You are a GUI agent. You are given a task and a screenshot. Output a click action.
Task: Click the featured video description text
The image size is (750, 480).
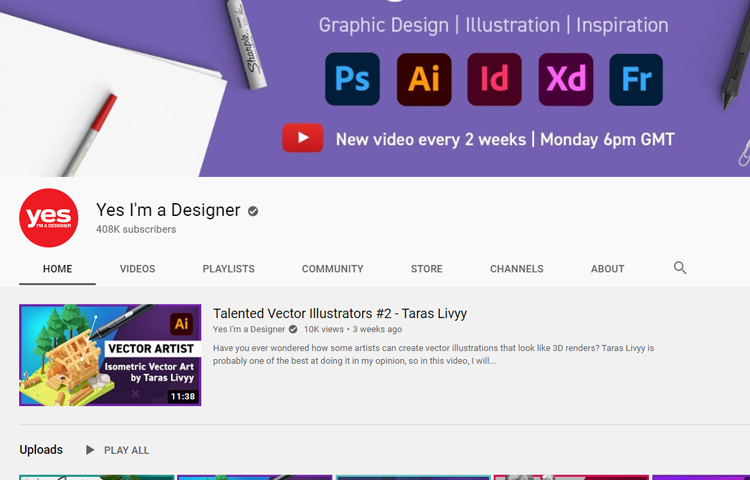[433, 354]
